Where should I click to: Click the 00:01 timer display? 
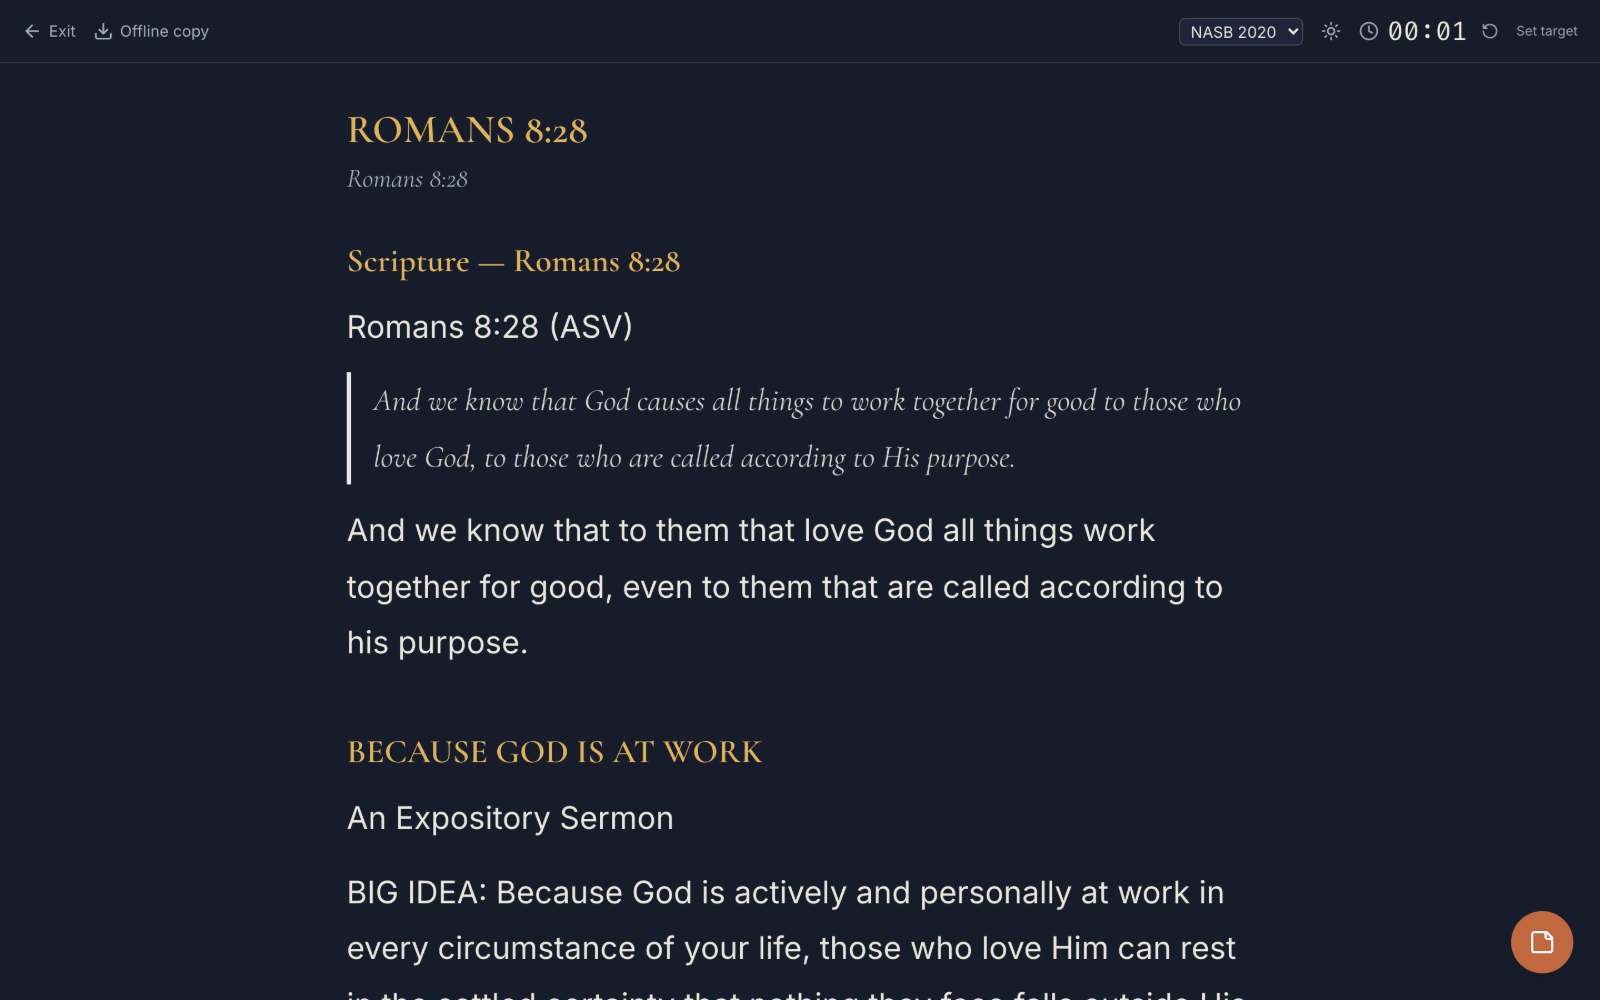tap(1427, 31)
